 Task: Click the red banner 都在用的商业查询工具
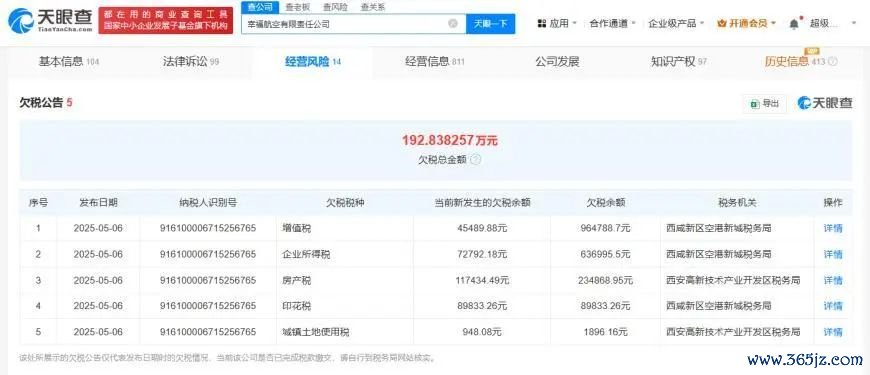(165, 20)
